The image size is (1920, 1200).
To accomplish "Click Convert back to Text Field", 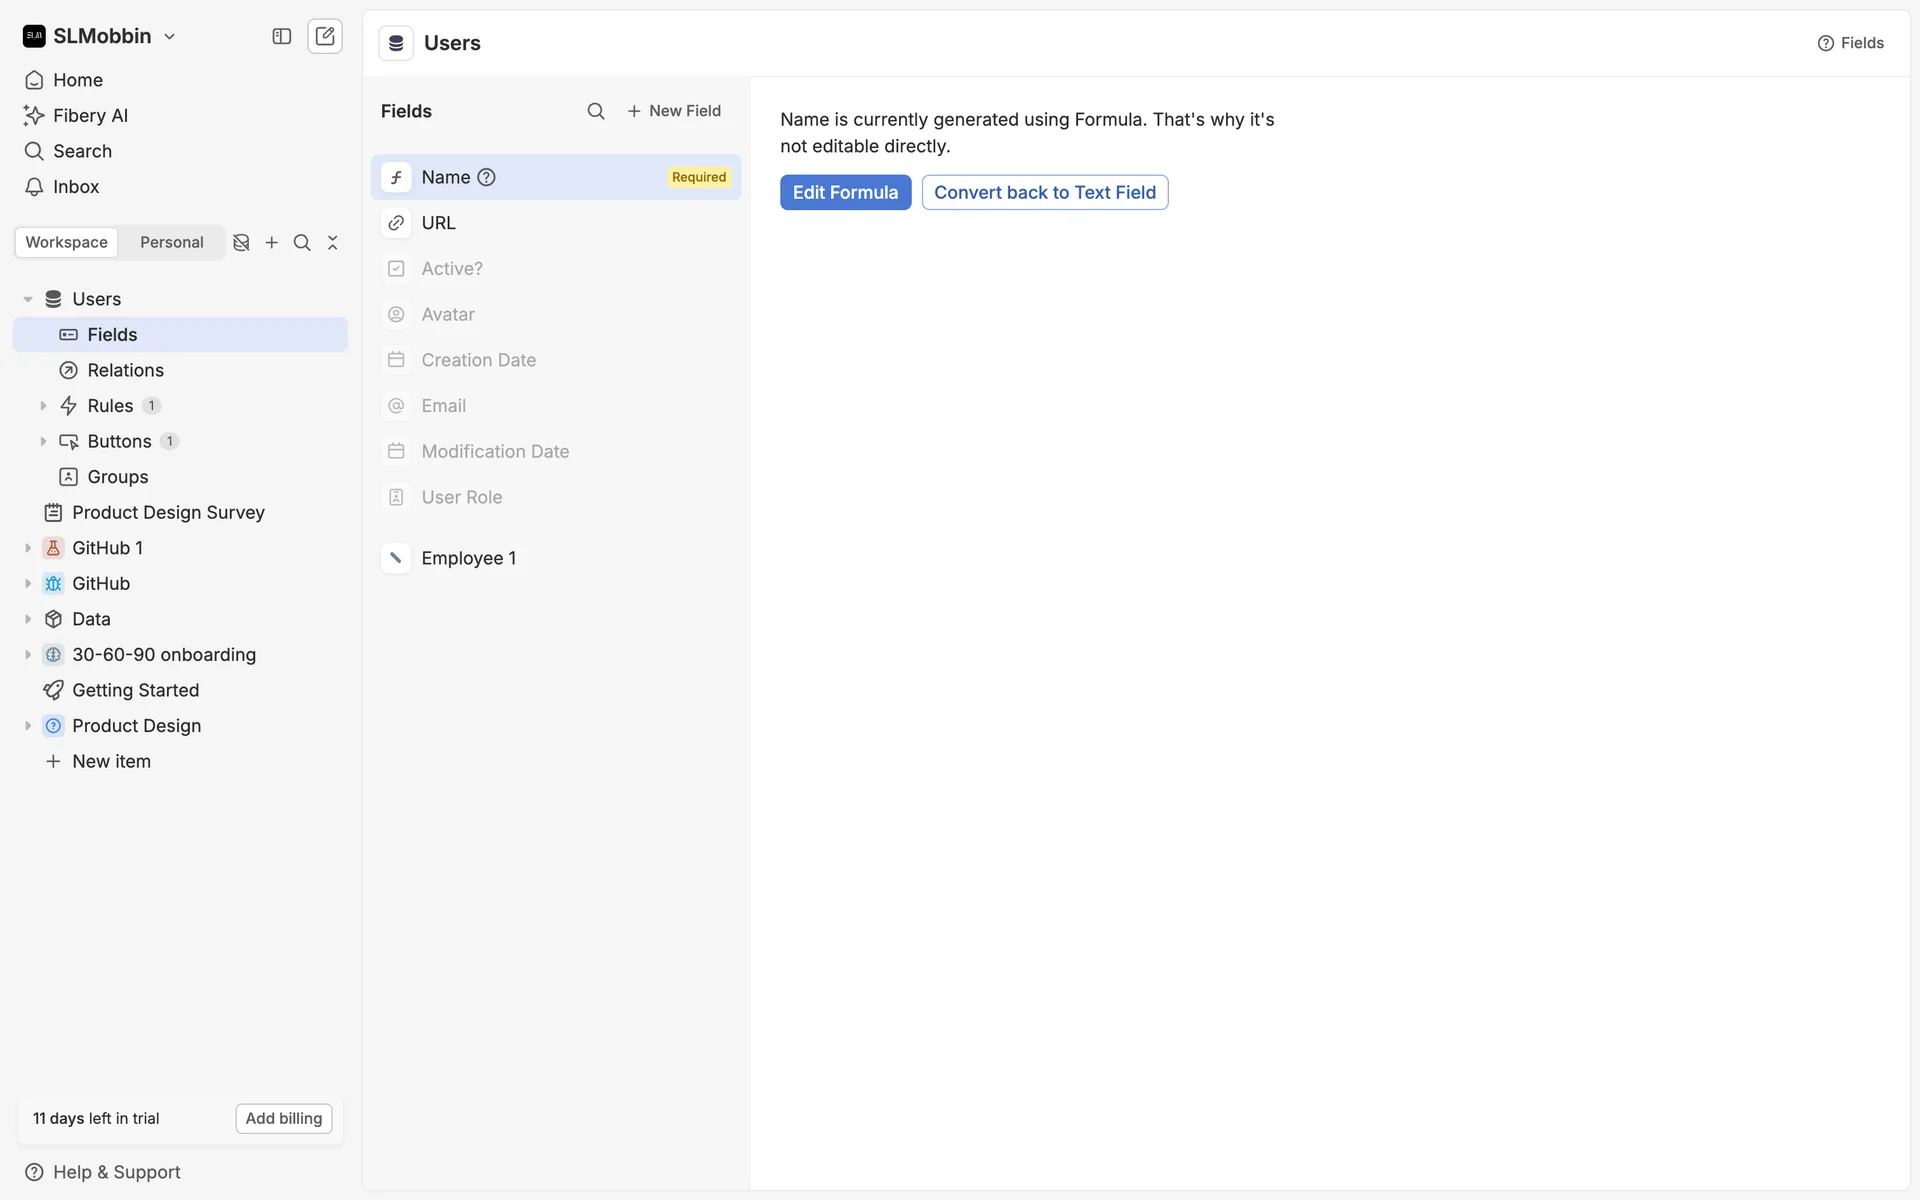I will pyautogui.click(x=1044, y=192).
